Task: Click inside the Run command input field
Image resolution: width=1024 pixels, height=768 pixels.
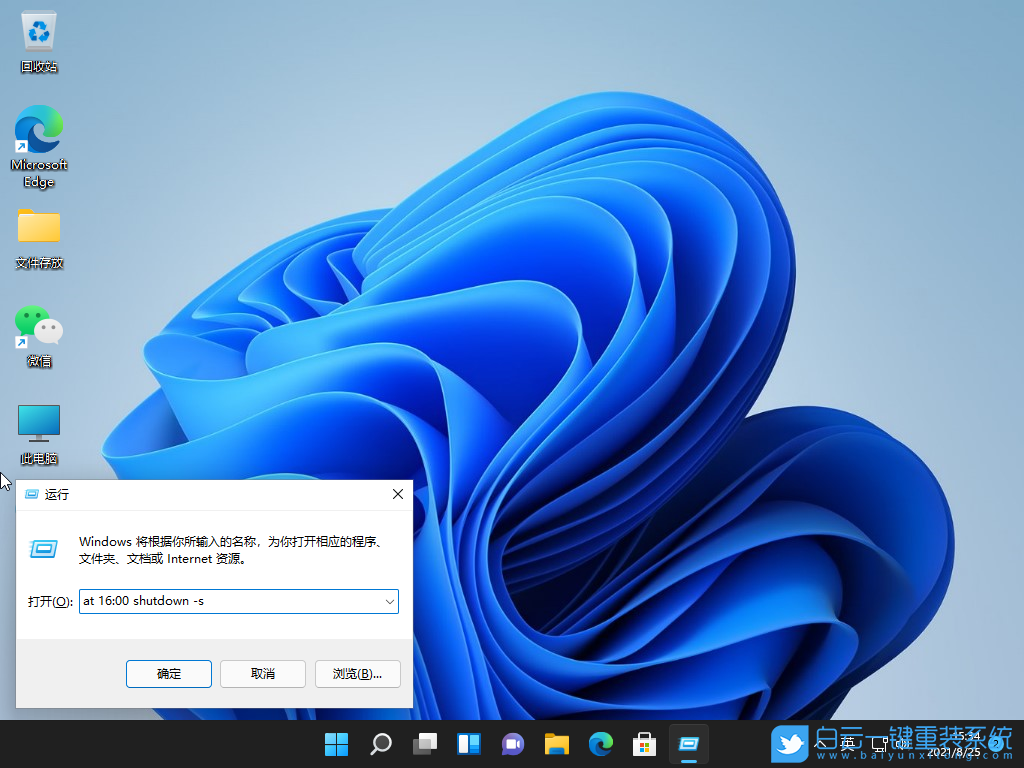Action: point(230,601)
